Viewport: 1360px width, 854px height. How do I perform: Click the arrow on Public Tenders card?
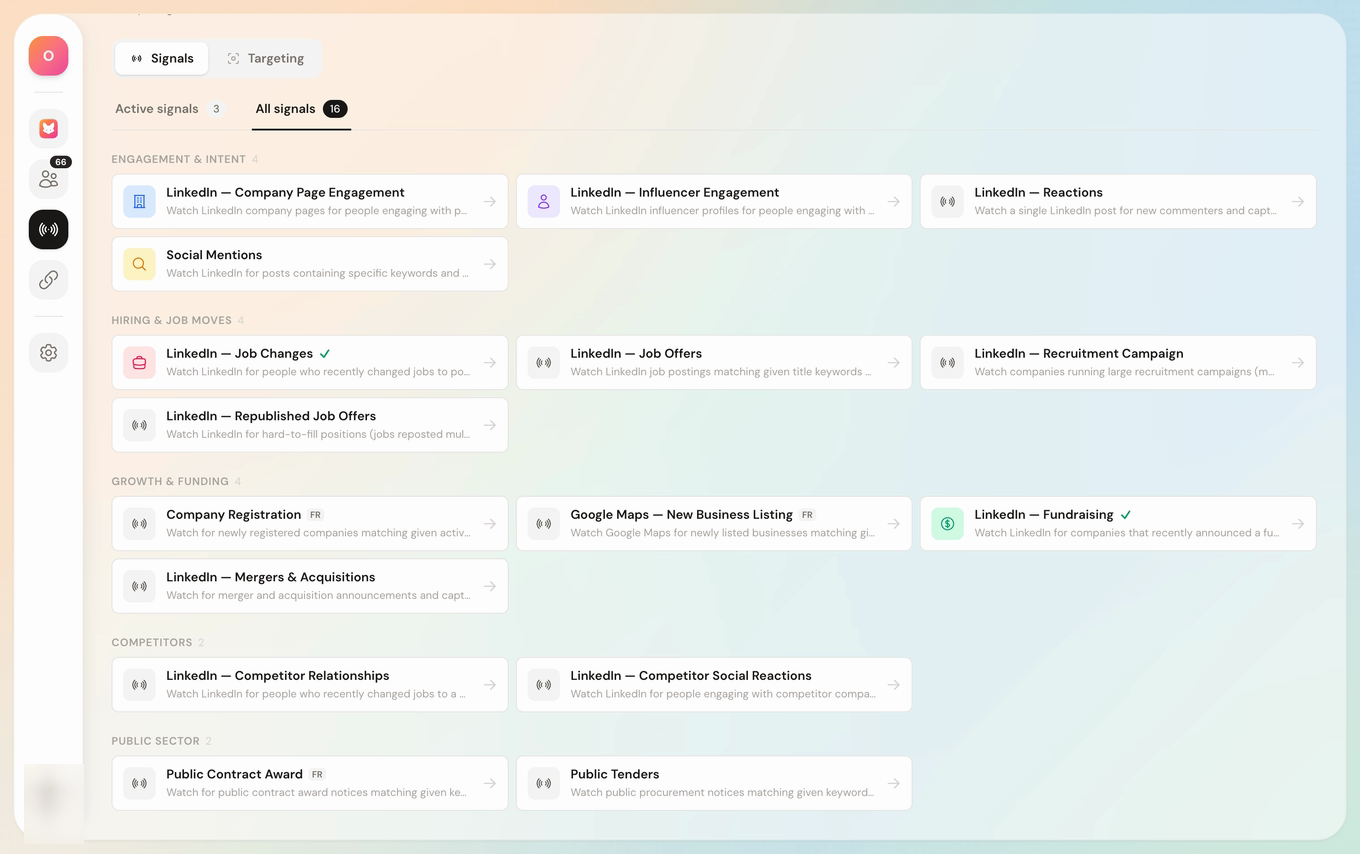(x=894, y=783)
